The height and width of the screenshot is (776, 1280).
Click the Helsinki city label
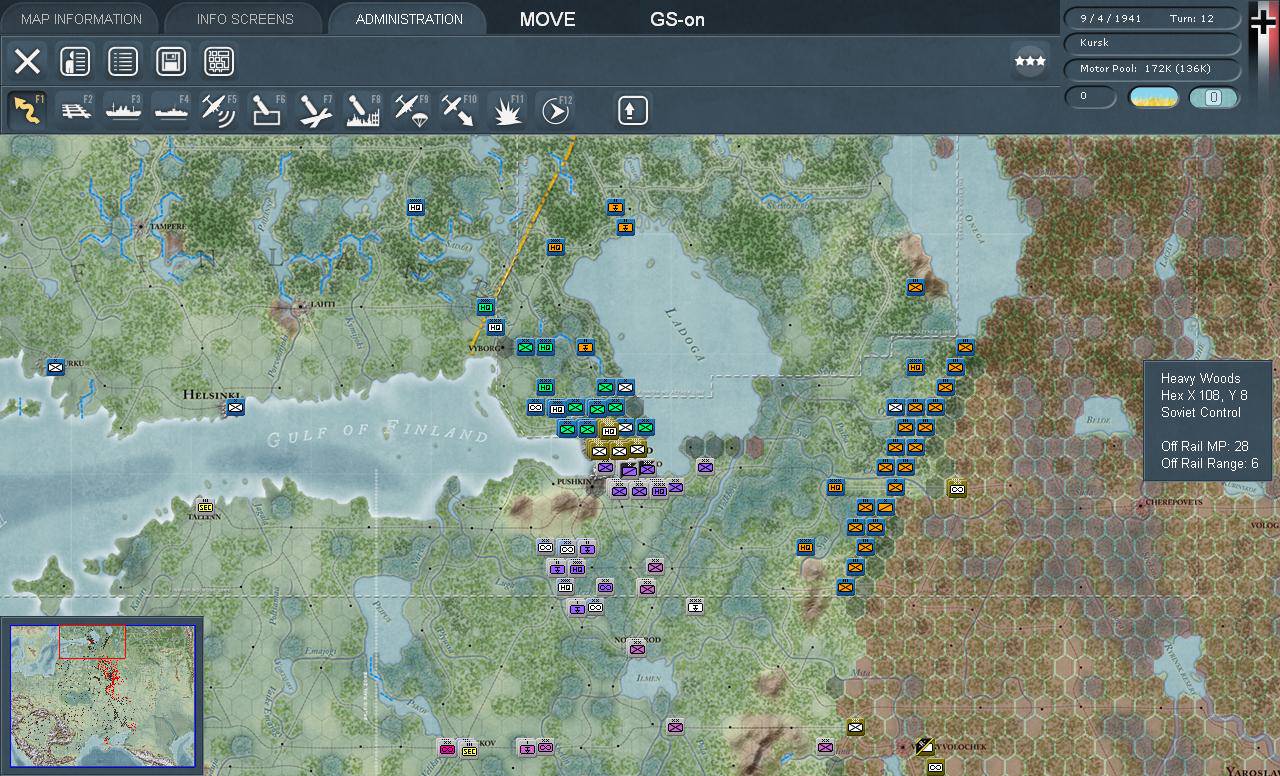pyautogui.click(x=213, y=395)
